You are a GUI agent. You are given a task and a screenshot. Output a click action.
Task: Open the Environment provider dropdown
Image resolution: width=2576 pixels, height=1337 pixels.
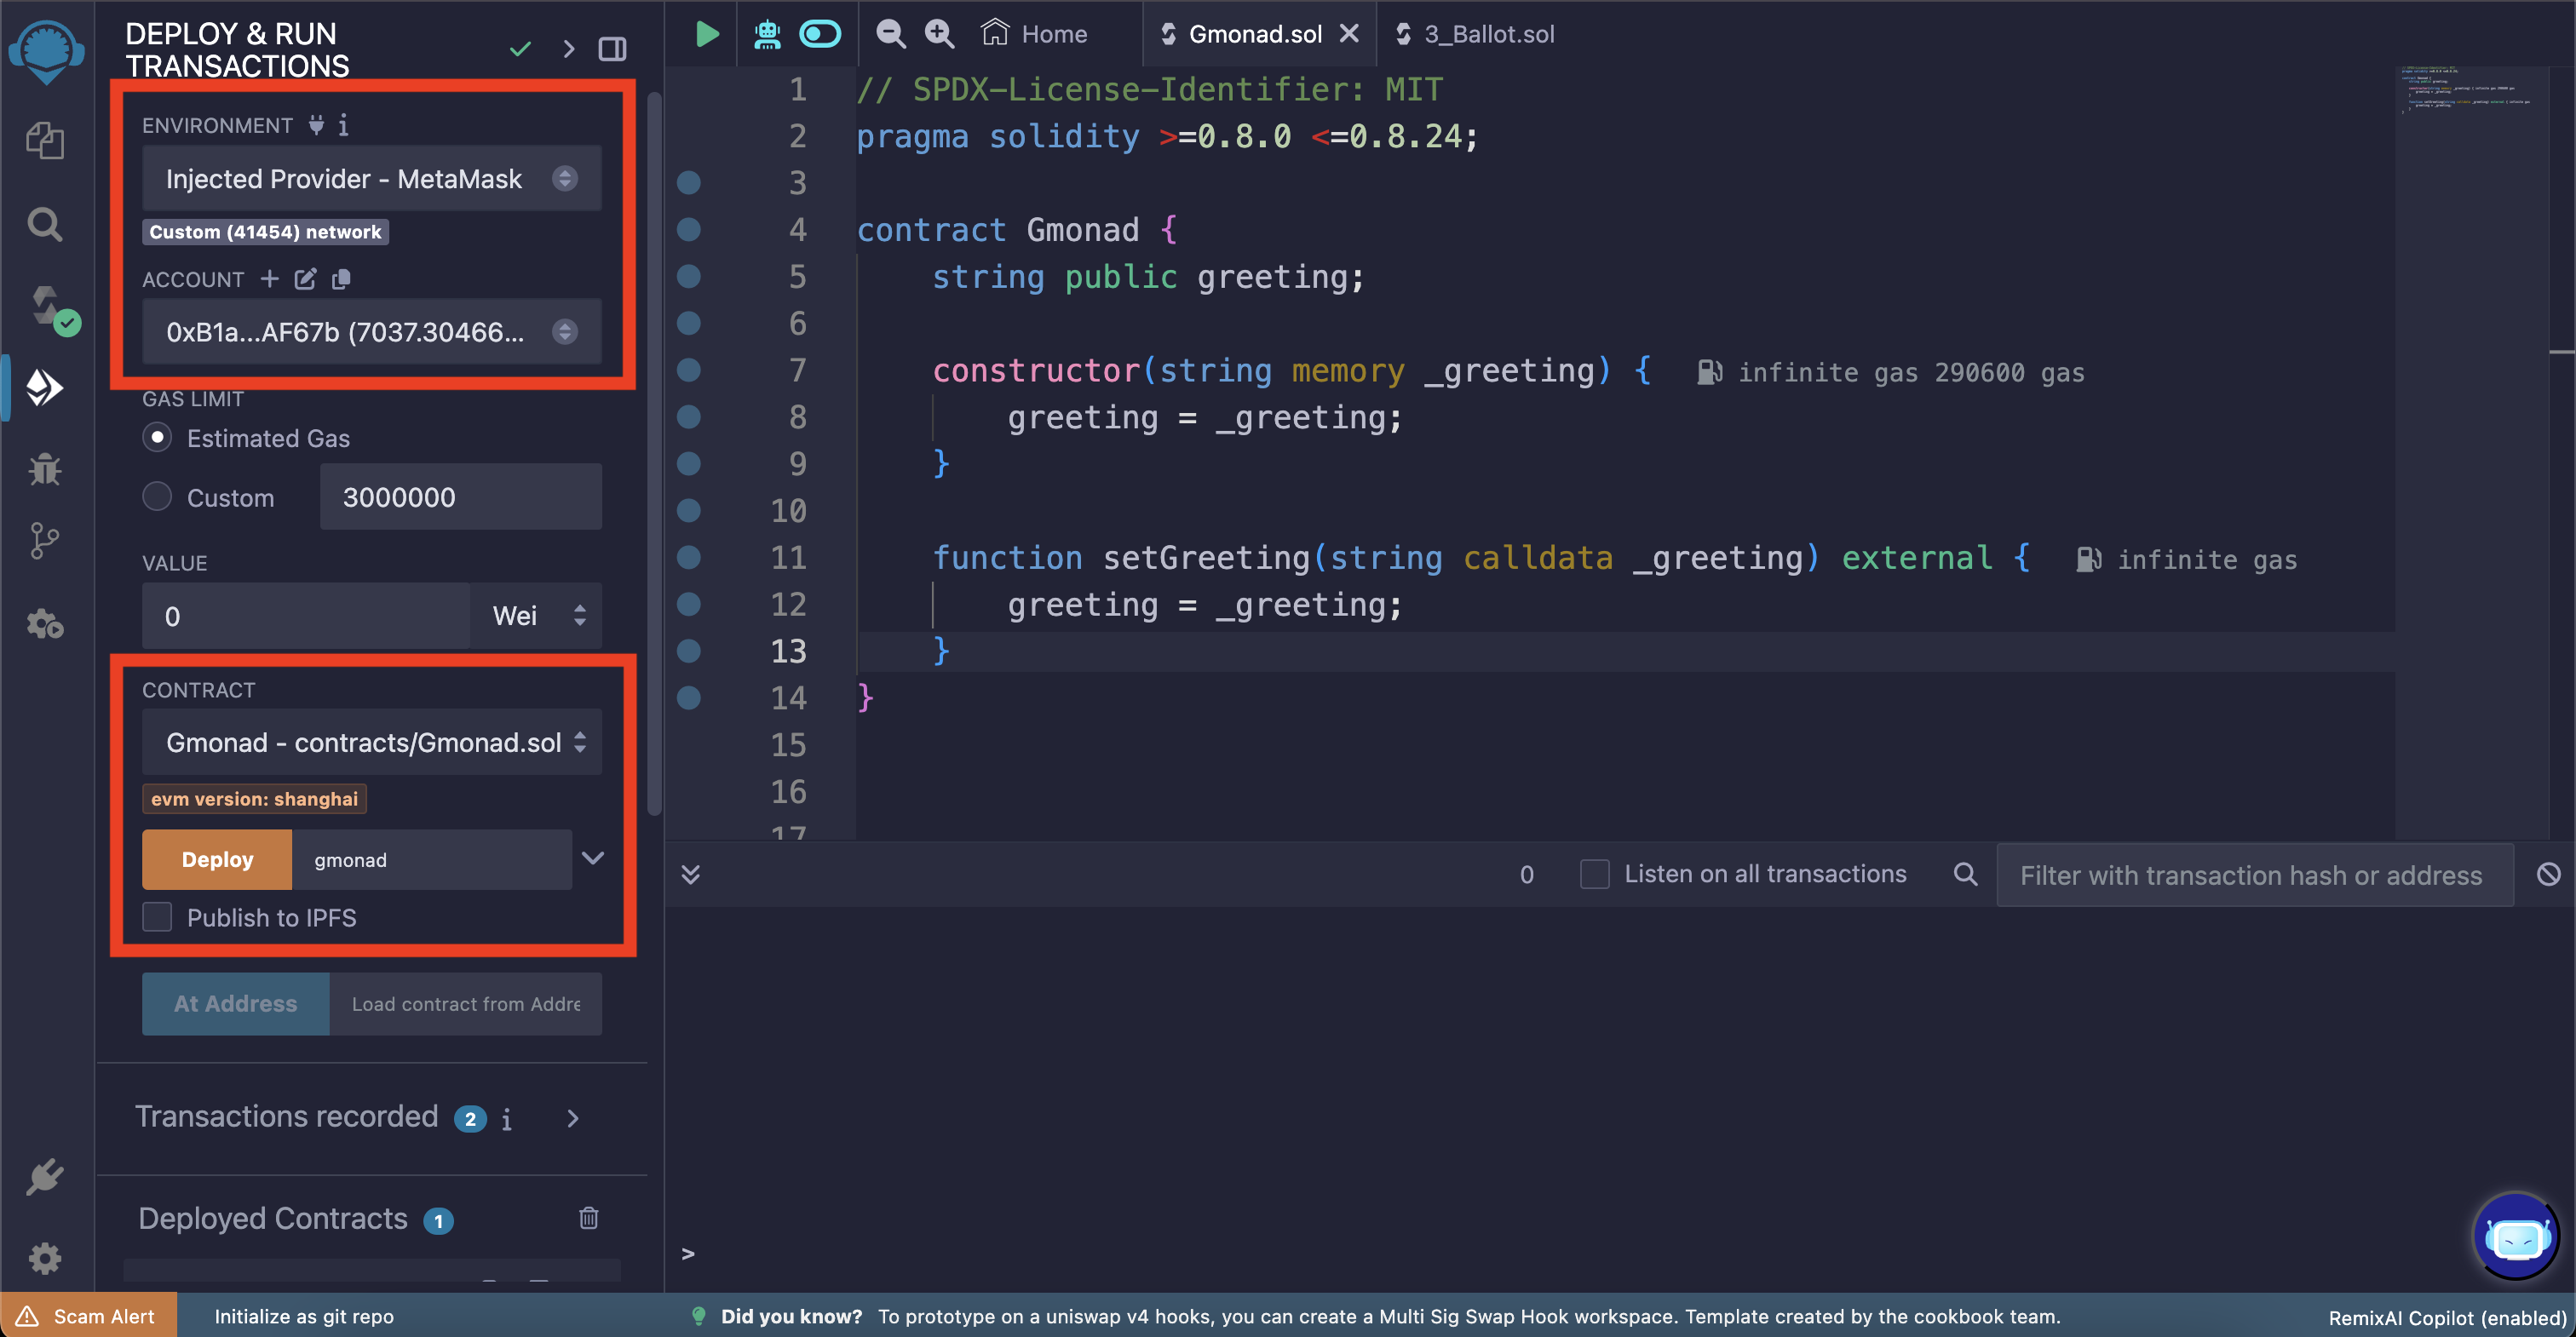[371, 179]
